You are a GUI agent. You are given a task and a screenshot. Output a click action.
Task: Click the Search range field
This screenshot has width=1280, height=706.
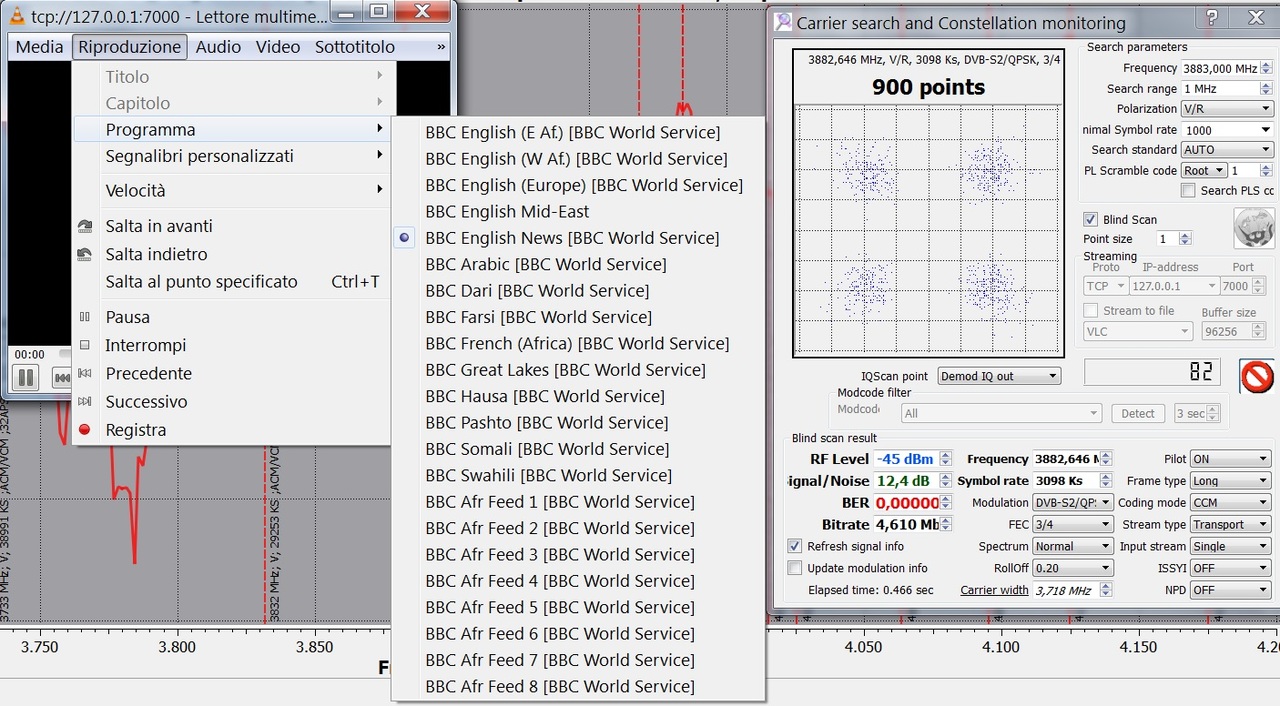pyautogui.click(x=1219, y=89)
